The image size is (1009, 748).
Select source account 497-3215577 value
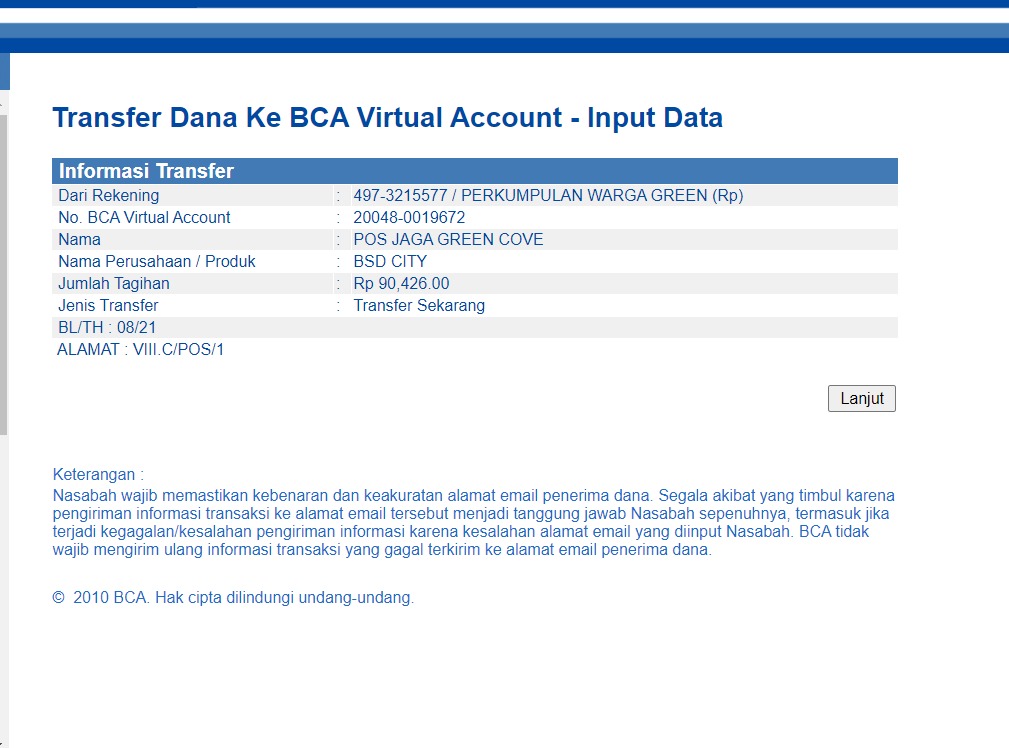pyautogui.click(x=548, y=196)
